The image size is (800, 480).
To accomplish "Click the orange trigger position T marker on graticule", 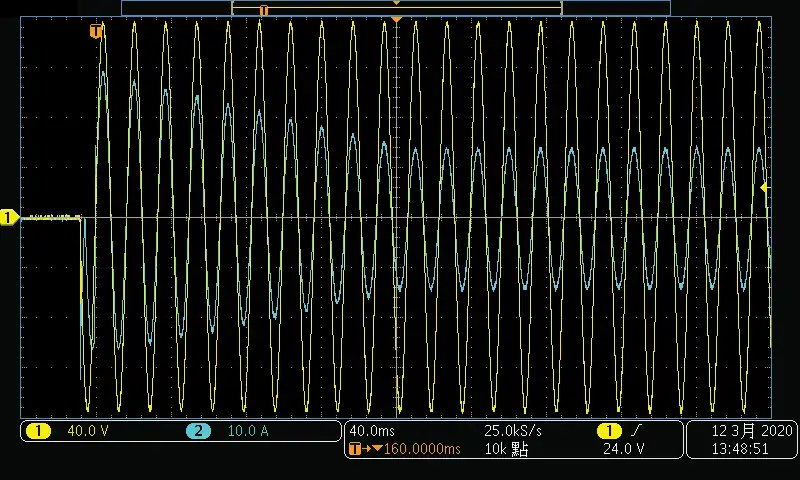I will coord(96,31).
